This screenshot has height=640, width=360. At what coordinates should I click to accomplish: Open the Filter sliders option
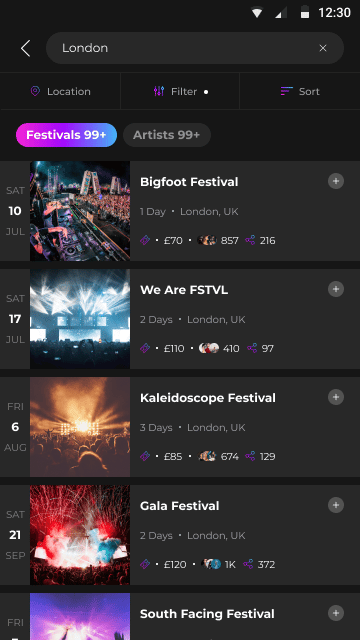[180, 91]
